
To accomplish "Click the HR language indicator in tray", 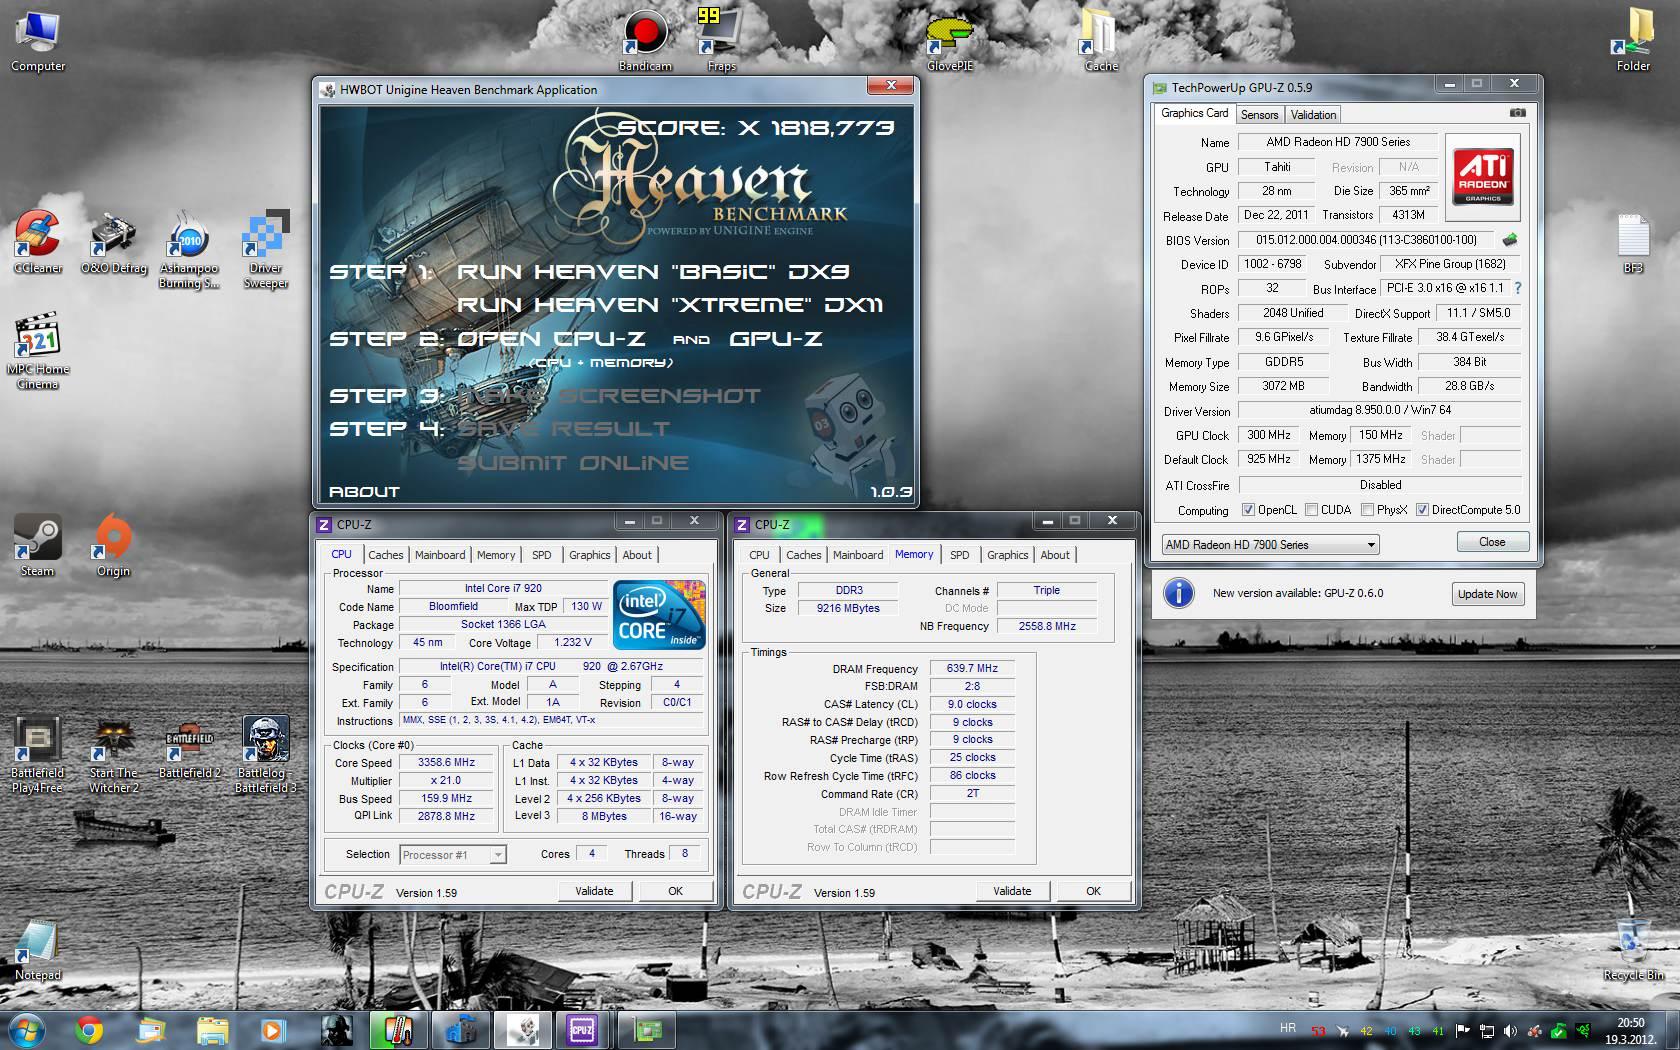I will (1287, 1028).
